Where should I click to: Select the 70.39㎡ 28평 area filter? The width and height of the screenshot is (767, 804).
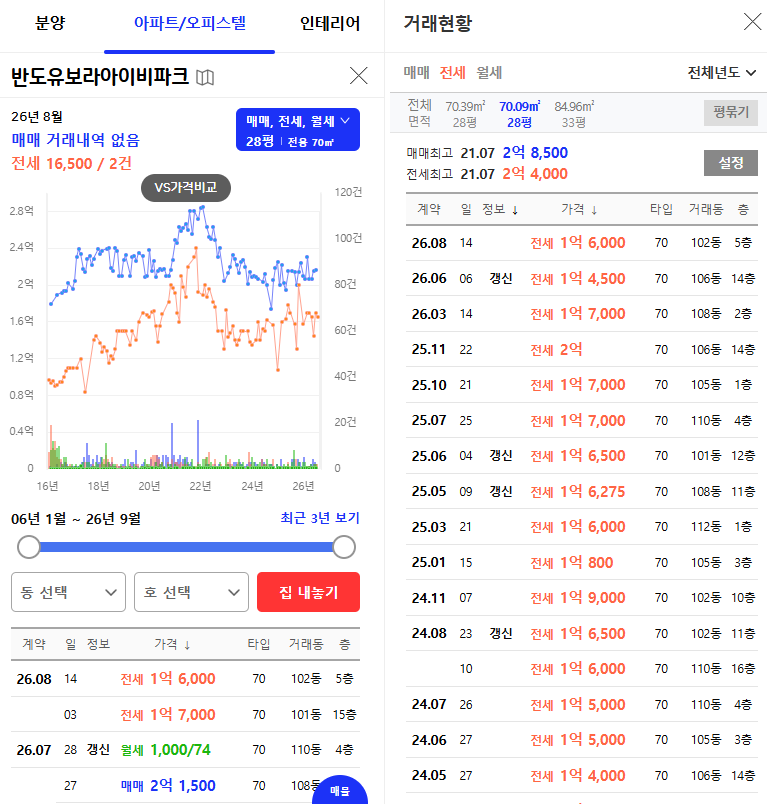click(x=465, y=114)
